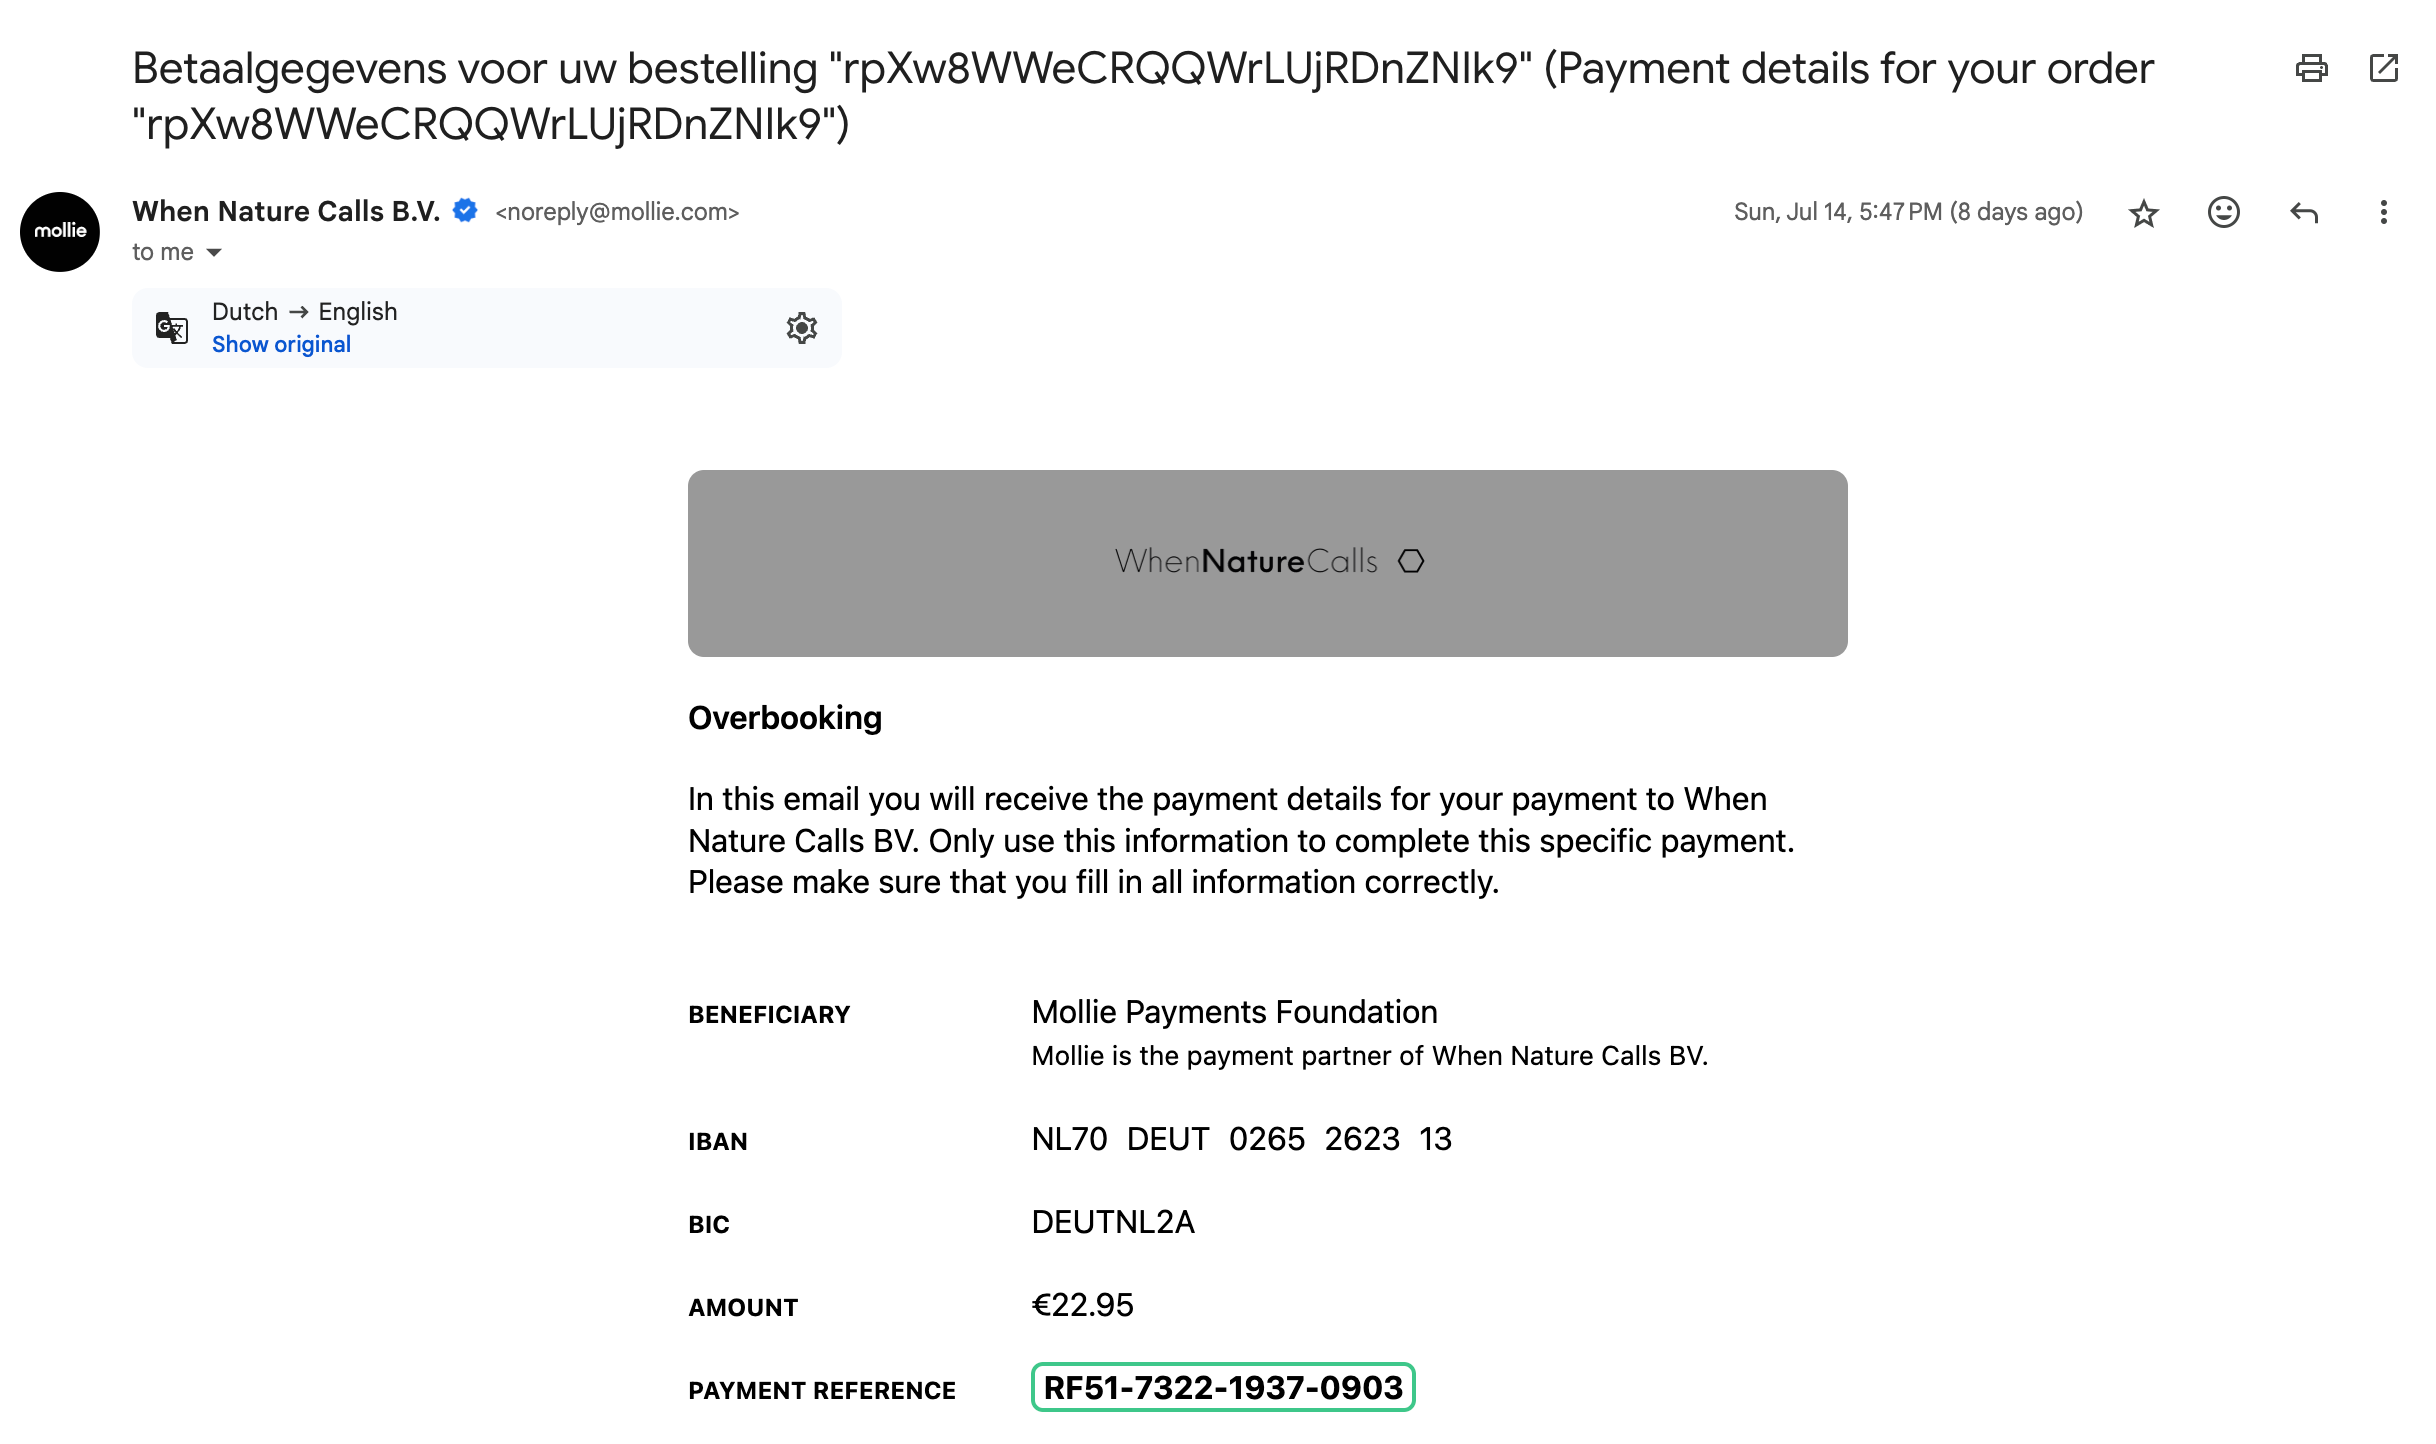Click Show original to view Dutch text
This screenshot has width=2436, height=1444.
coord(281,344)
